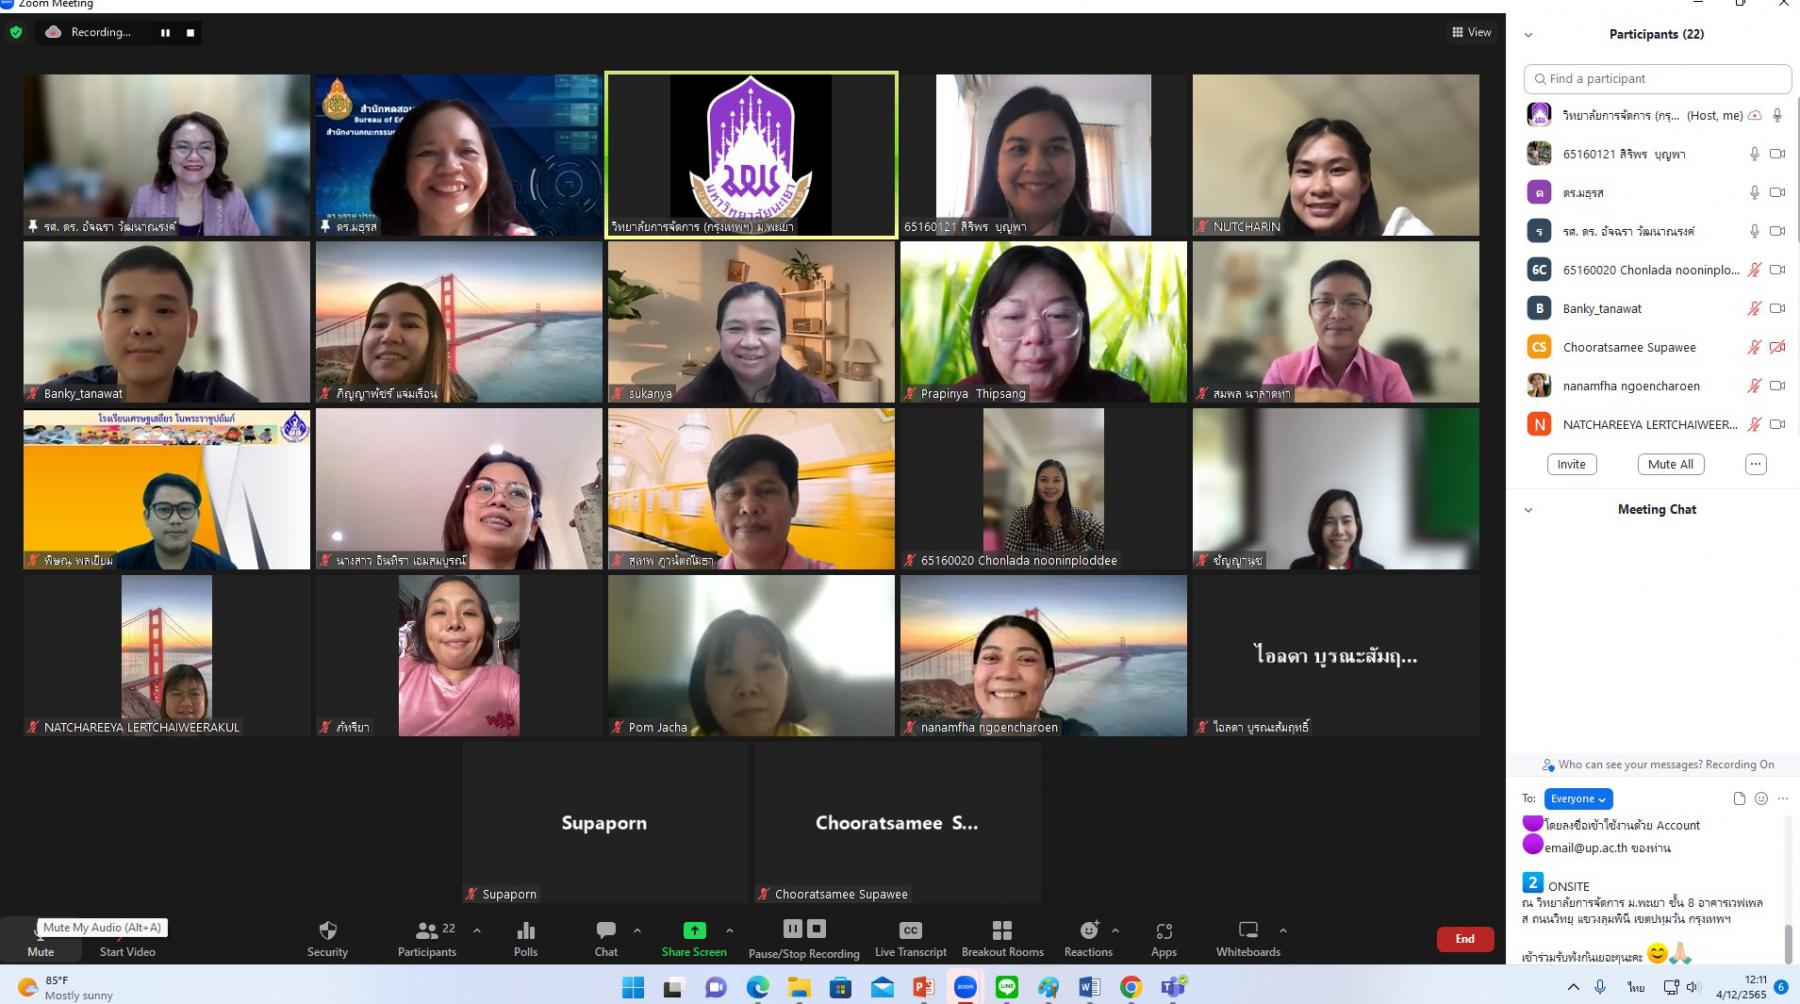Expand the chat recipient 'Everyone' dropdown

coord(1578,799)
